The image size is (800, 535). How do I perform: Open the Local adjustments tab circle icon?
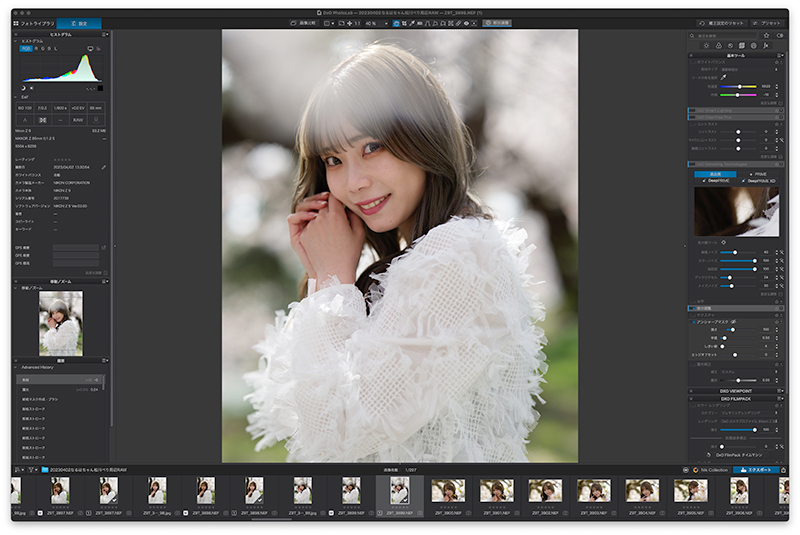coord(754,45)
